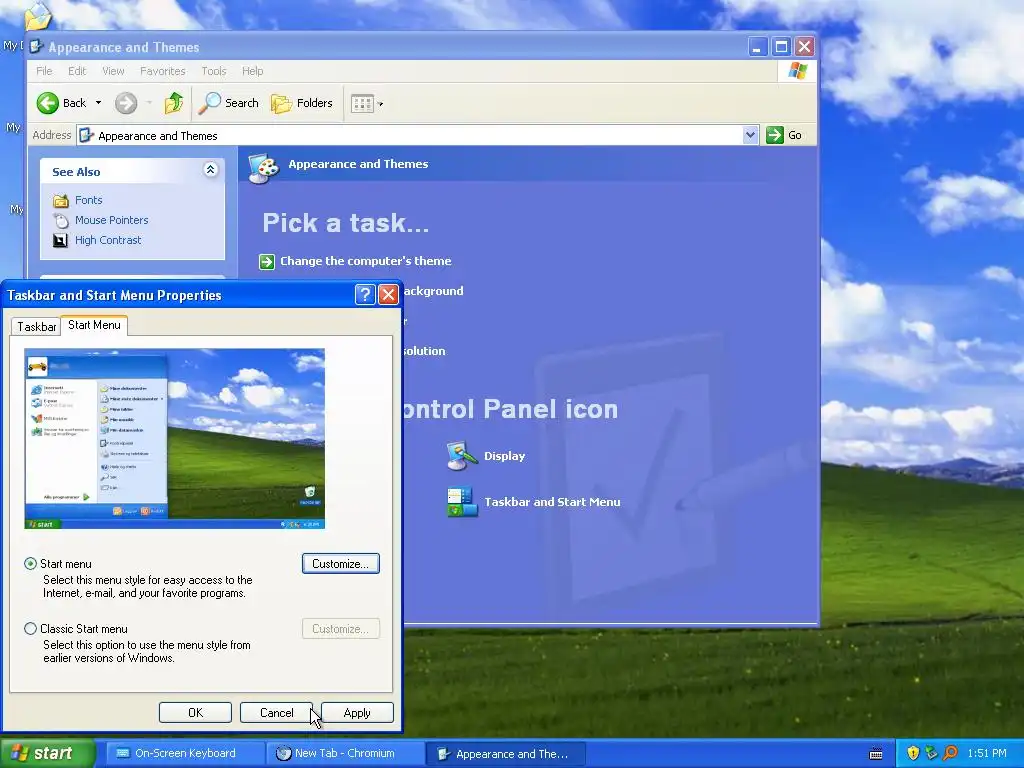This screenshot has width=1024, height=768.
Task: Click the Forward arrow icon in toolbar
Action: [126, 103]
